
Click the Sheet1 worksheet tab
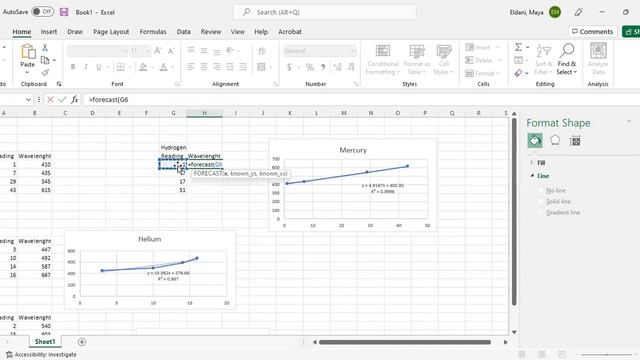click(x=45, y=342)
